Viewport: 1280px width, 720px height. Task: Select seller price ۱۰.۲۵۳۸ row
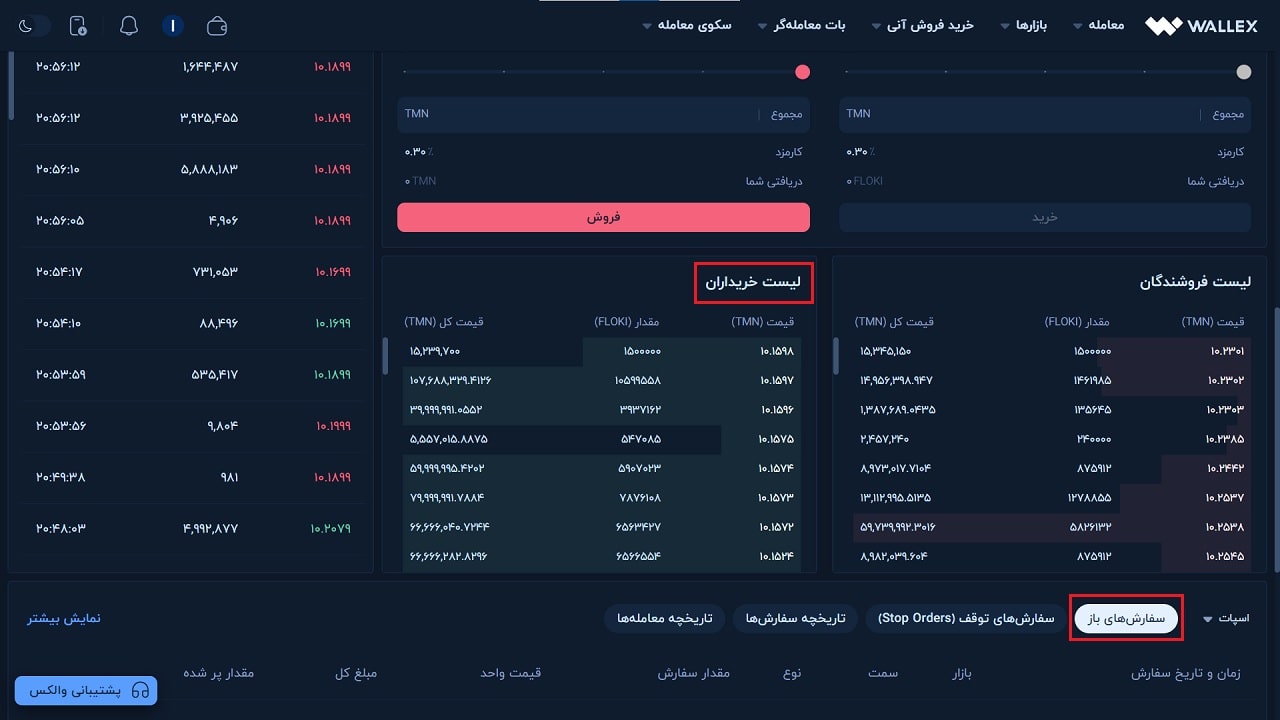(x=1050, y=527)
